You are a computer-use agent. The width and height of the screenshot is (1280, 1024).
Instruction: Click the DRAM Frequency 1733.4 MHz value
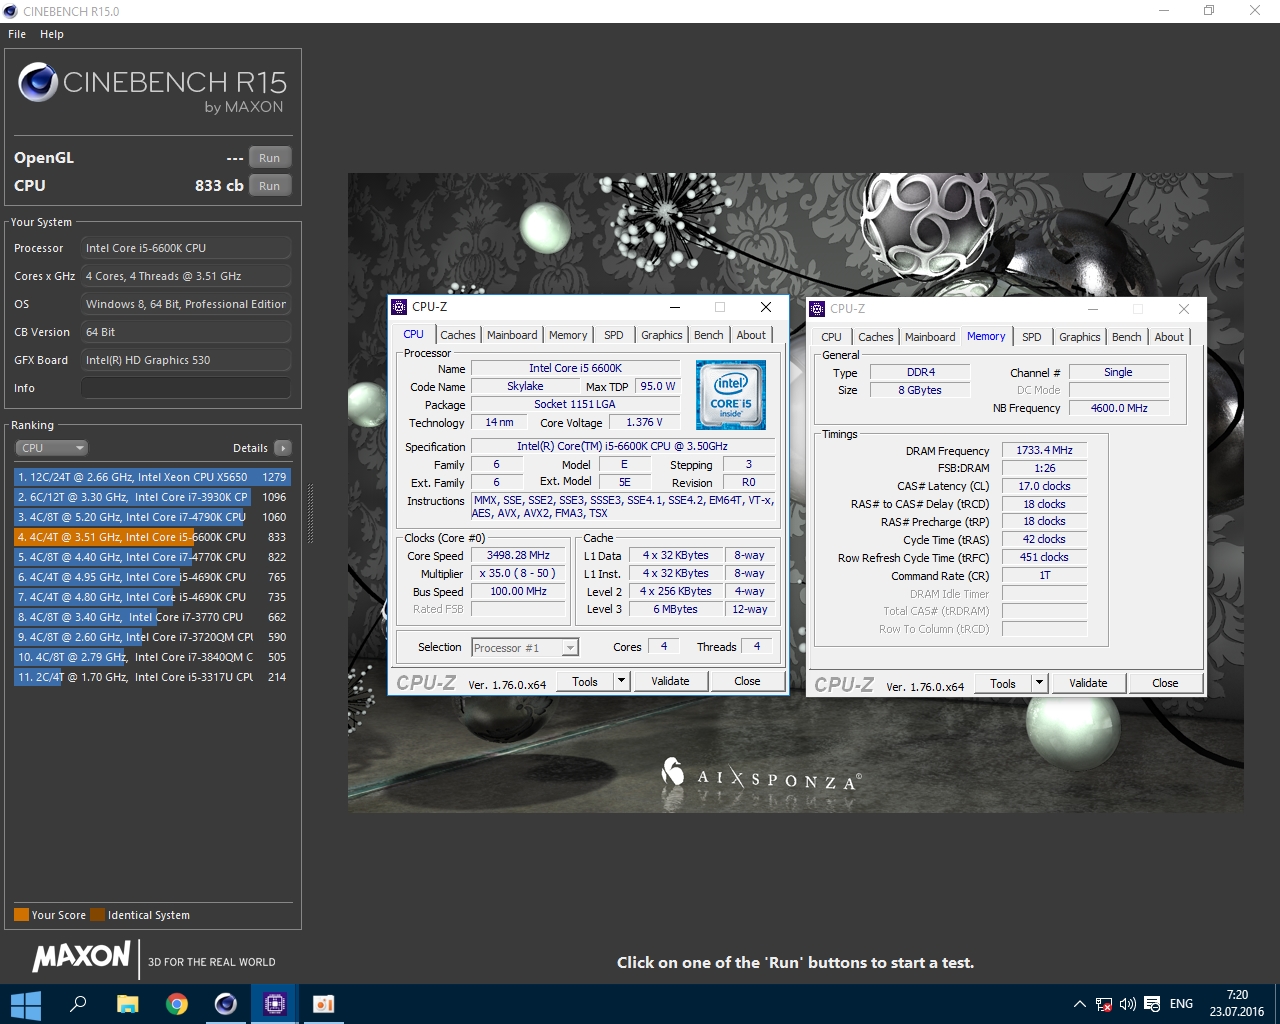tap(1044, 450)
